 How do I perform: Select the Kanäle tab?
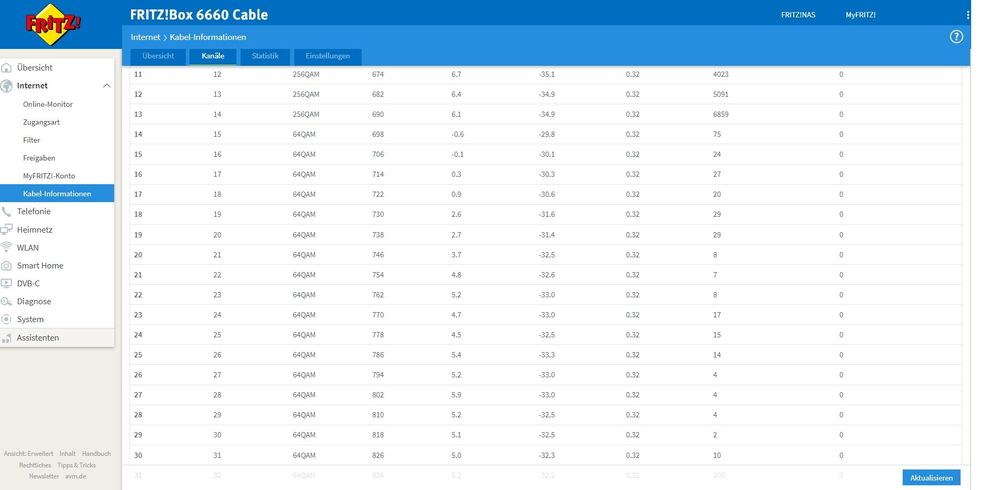coord(213,56)
